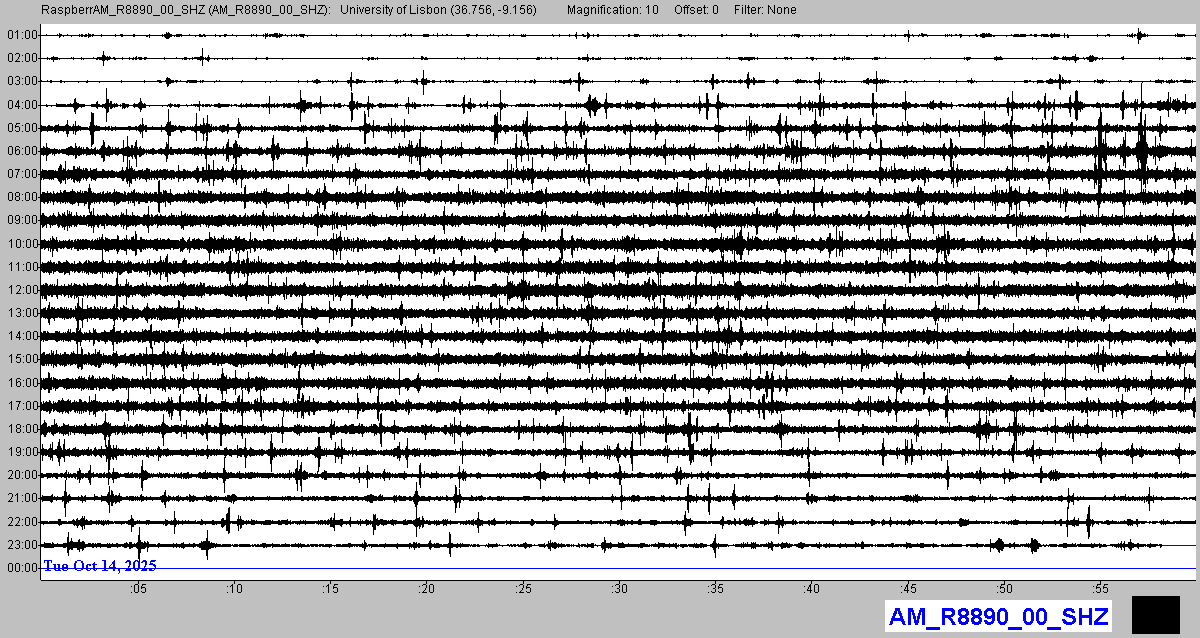
Task: Select the 01:00 hour label
Action: (x=22, y=35)
